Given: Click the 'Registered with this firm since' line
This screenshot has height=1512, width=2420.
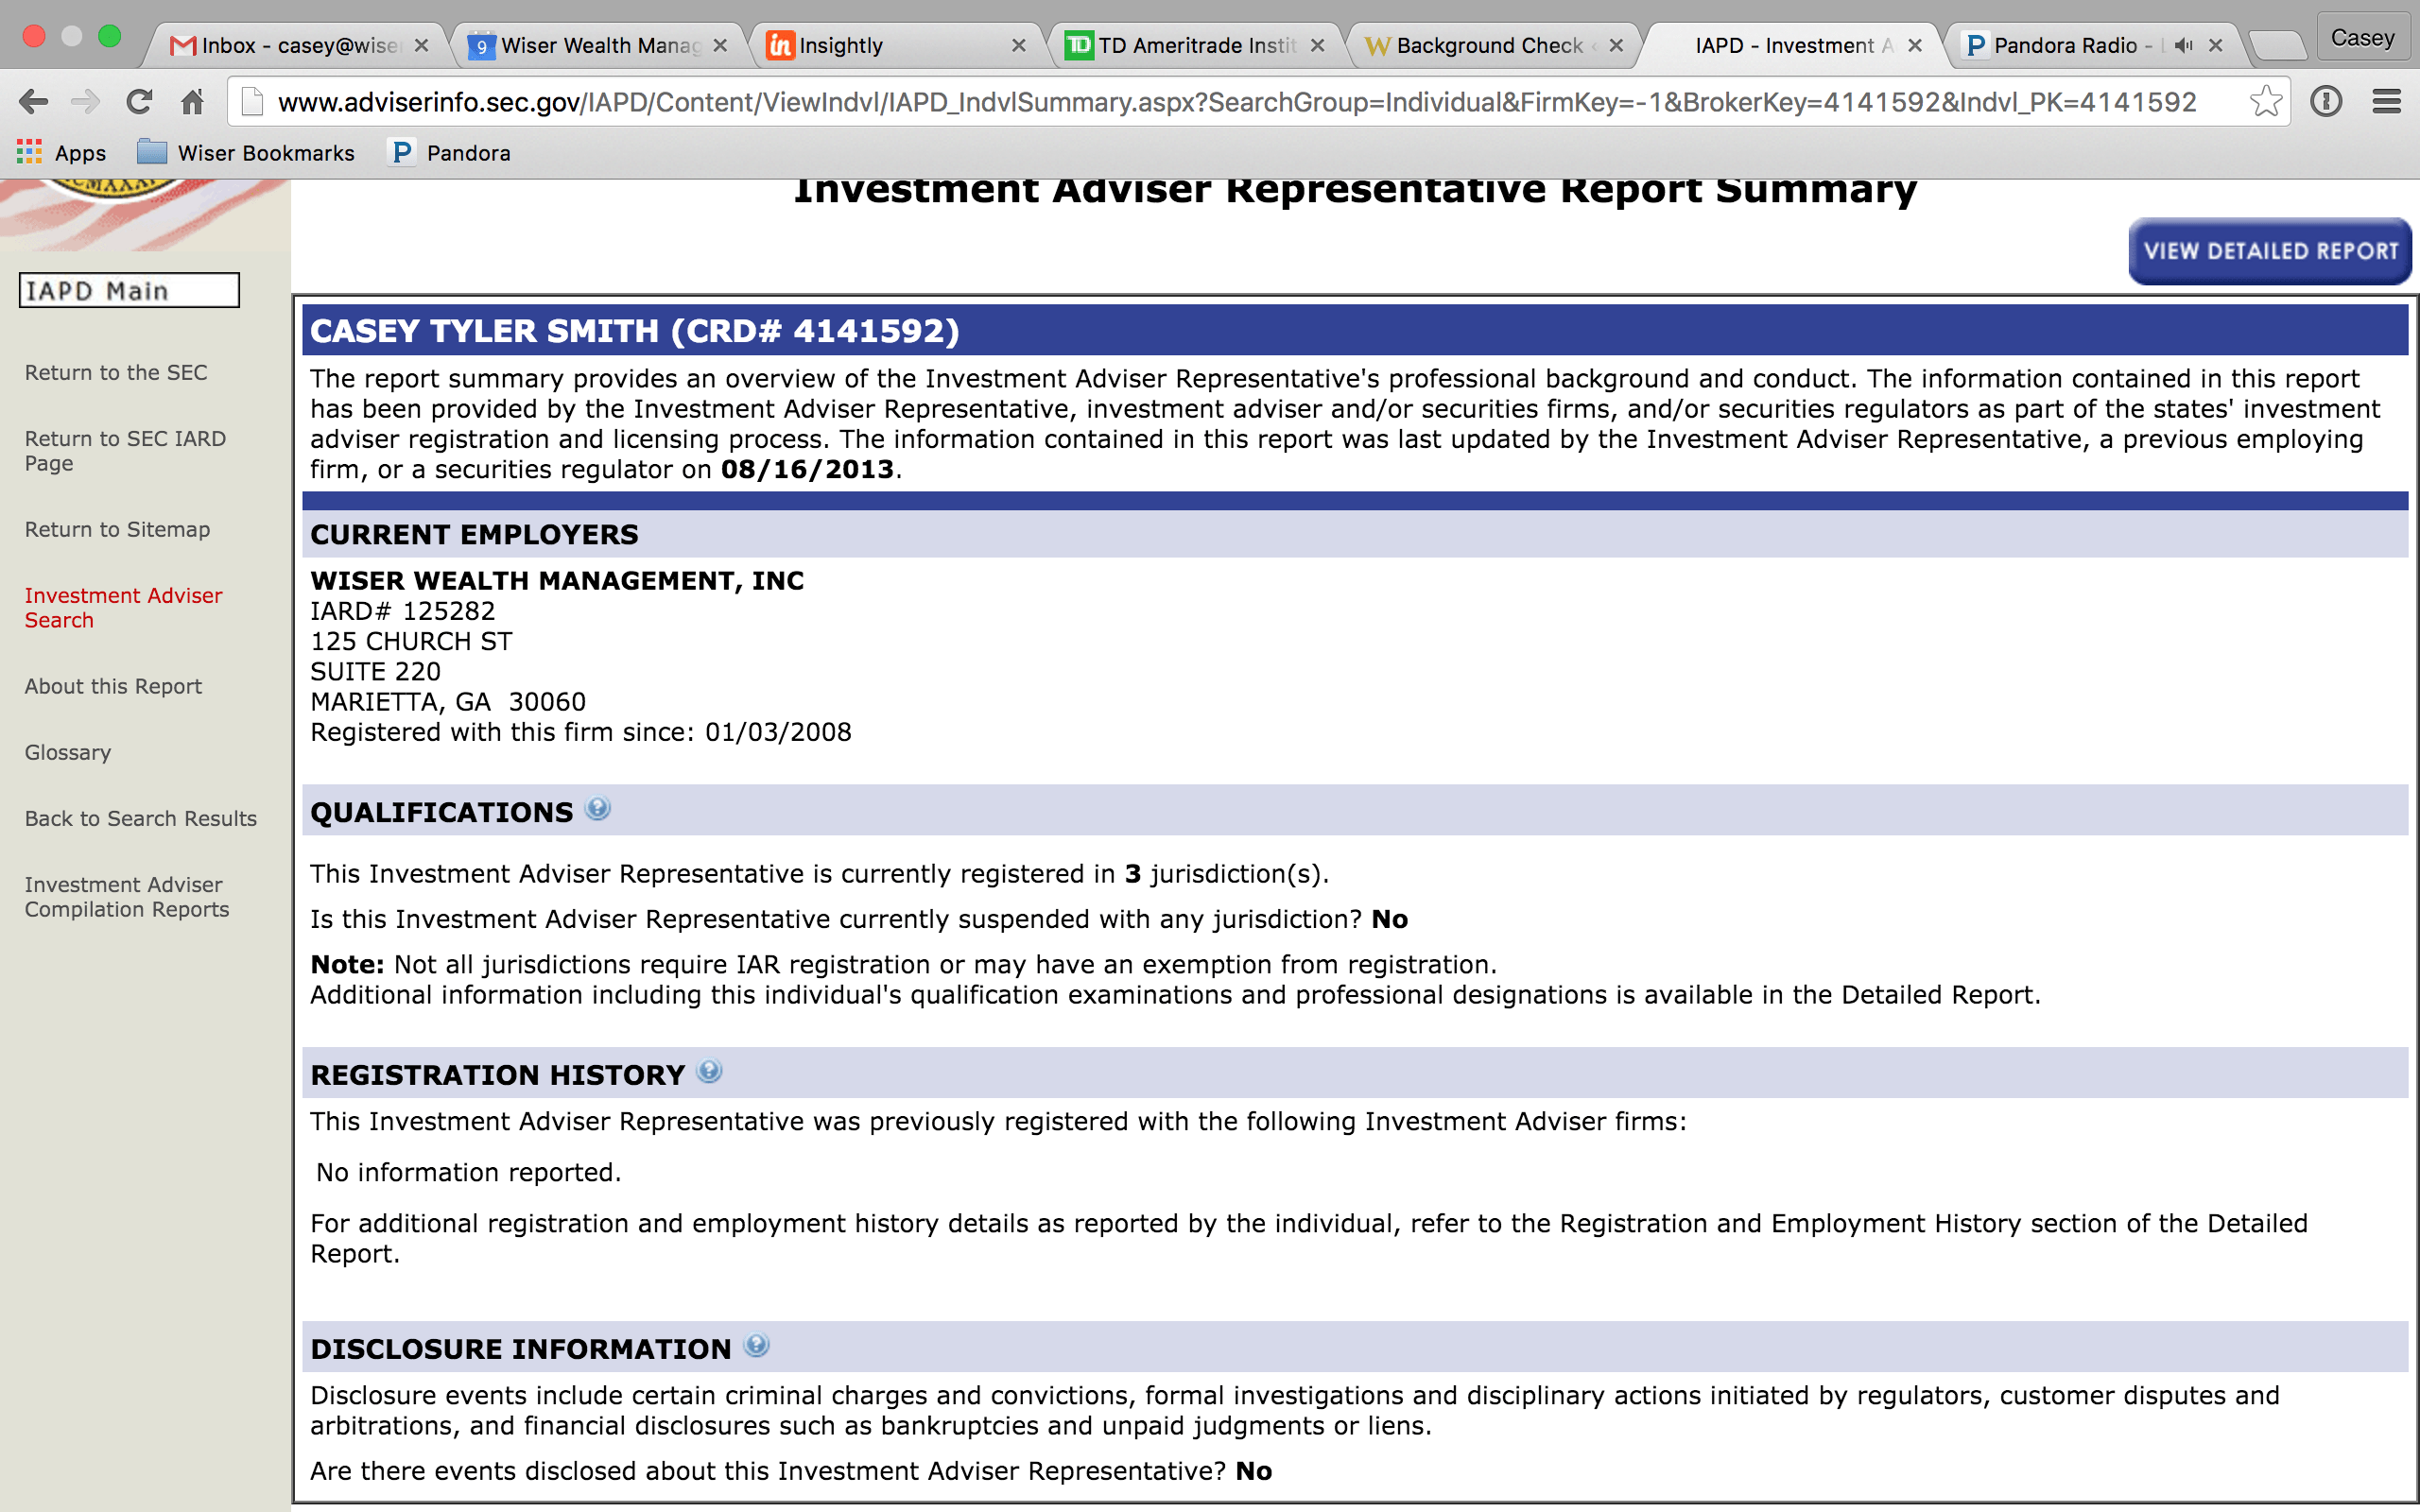Looking at the screenshot, I should pos(581,732).
